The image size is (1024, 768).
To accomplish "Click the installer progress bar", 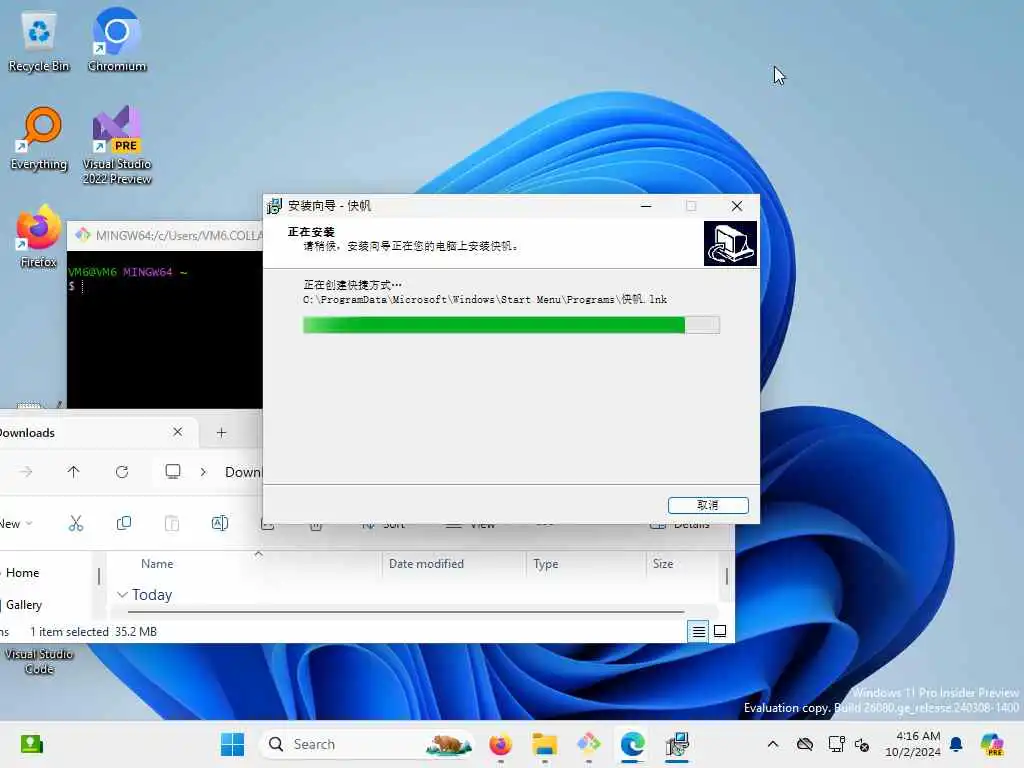I will (511, 325).
